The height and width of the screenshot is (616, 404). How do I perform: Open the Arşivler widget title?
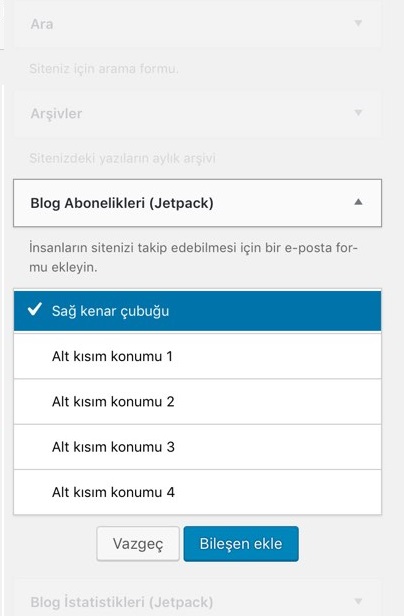56,114
